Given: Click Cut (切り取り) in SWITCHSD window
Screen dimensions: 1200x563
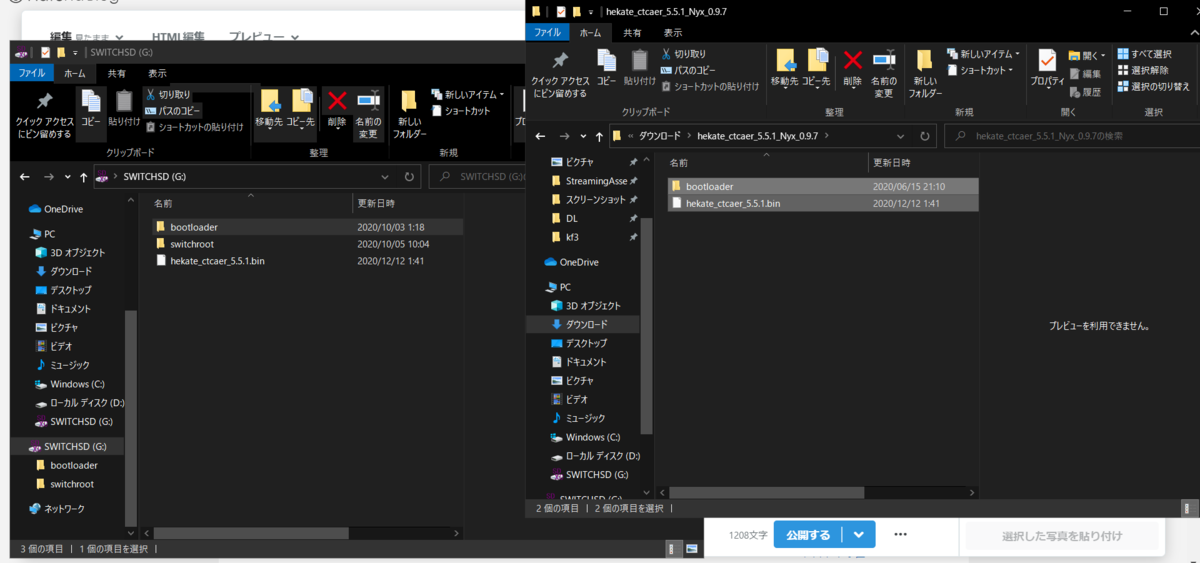Looking at the screenshot, I should (x=167, y=94).
